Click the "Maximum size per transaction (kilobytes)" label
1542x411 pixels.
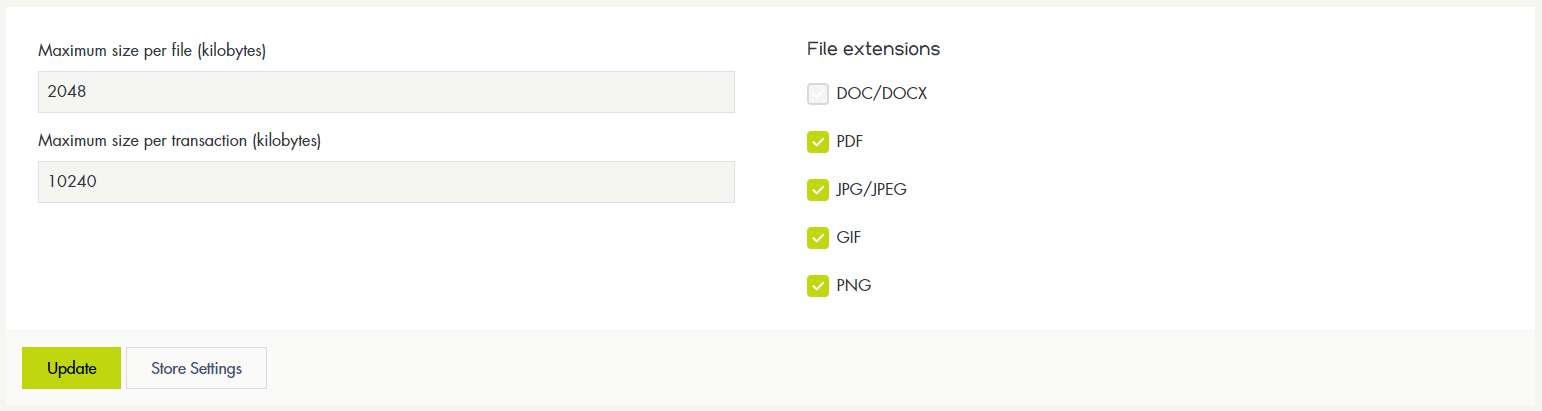pos(179,141)
